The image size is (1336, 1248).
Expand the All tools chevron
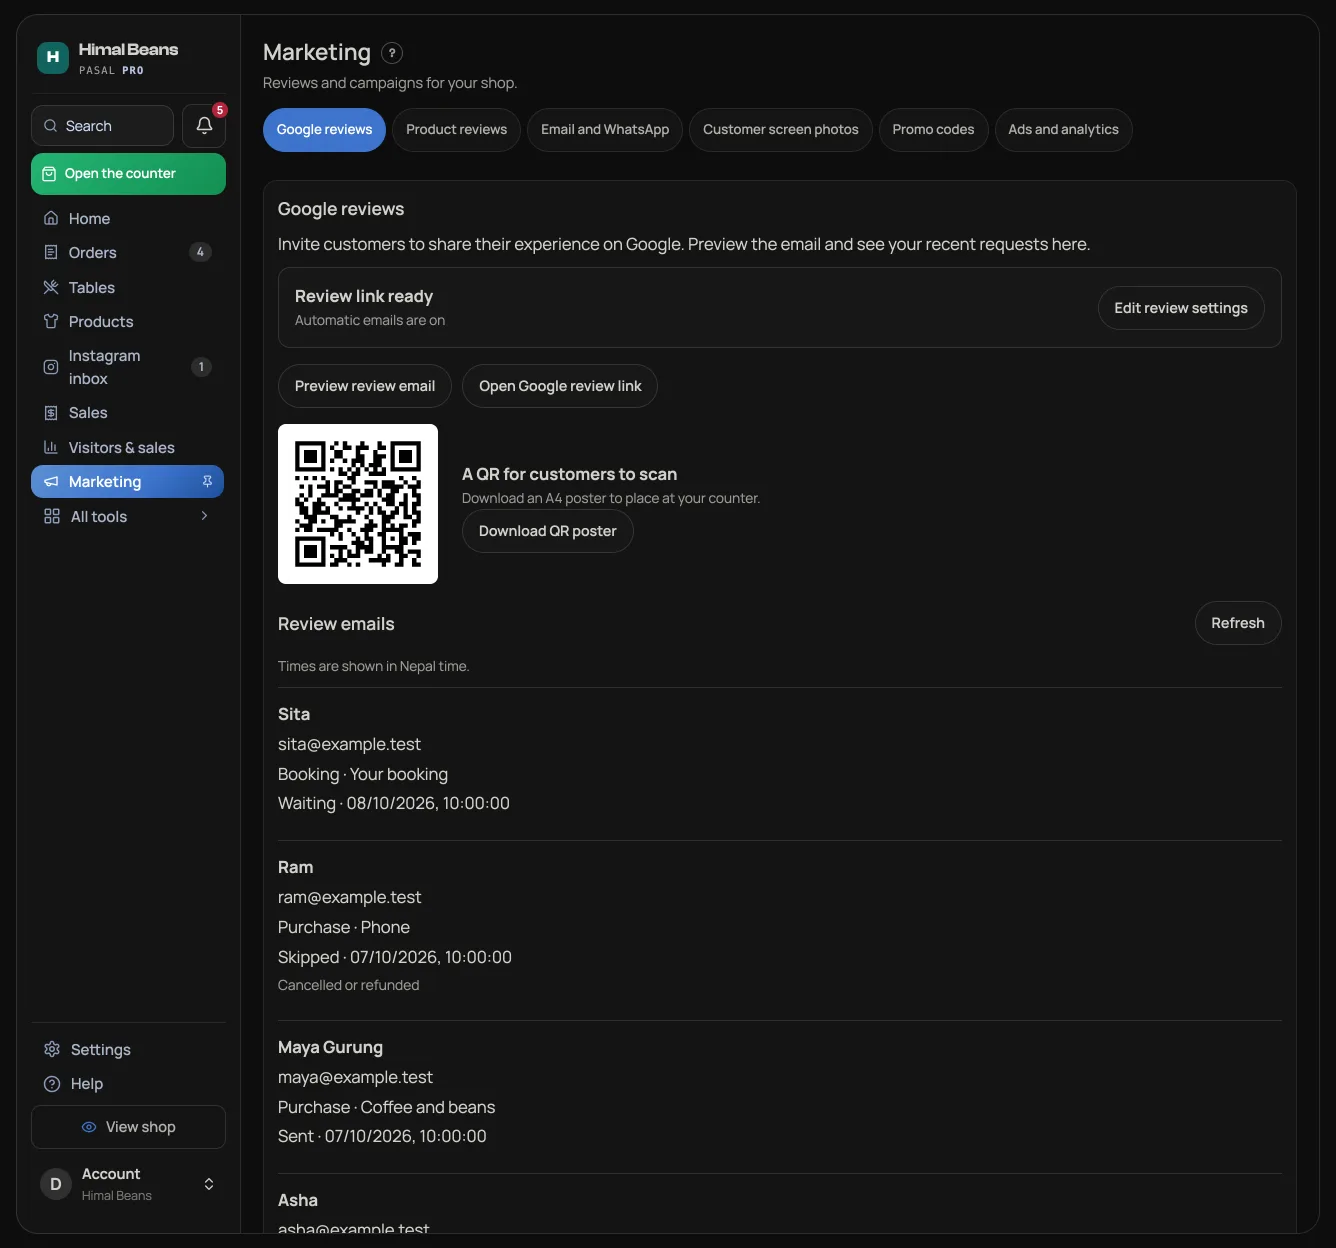coord(204,516)
